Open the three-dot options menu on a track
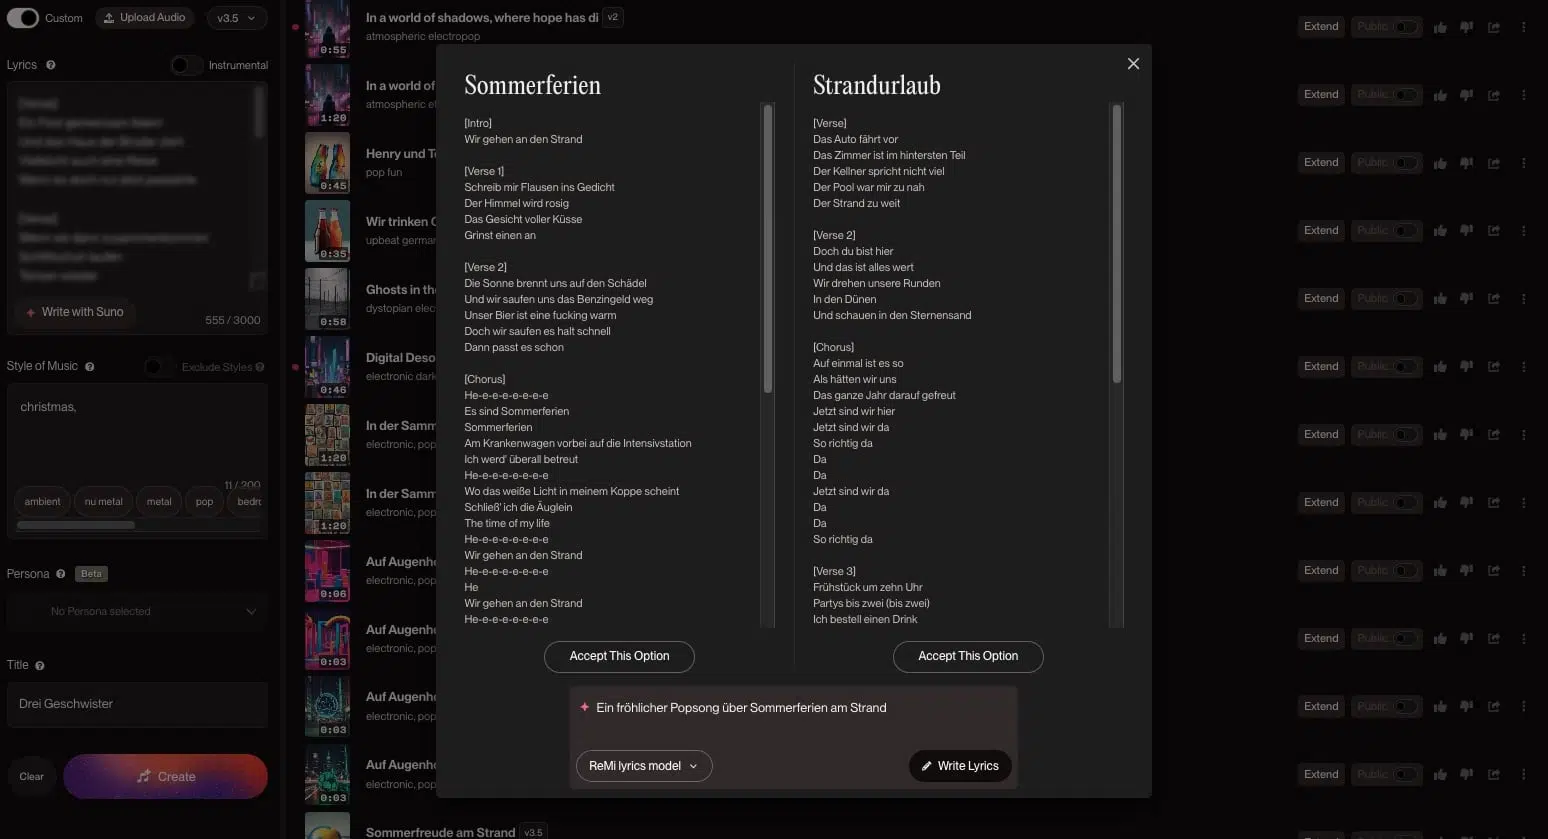 1524,27
